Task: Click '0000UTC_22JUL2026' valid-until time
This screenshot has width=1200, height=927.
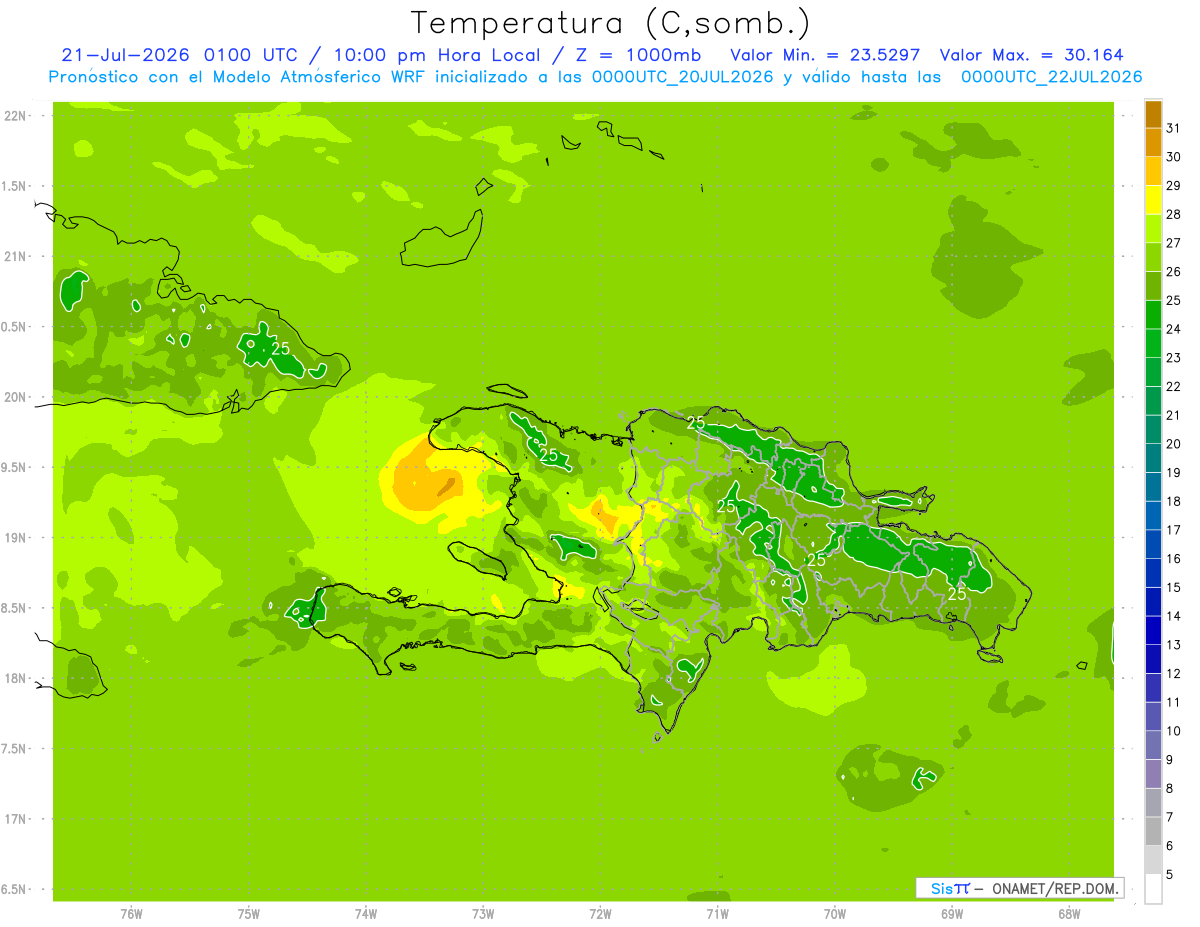Action: tap(1051, 77)
